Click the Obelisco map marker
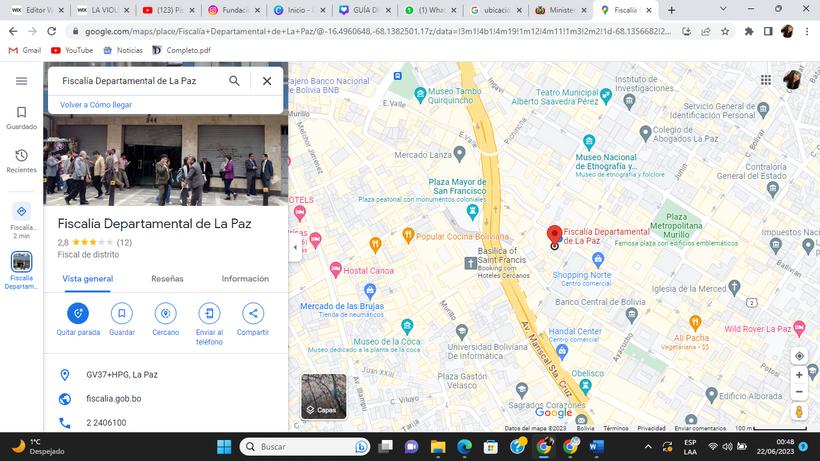Viewport: 820px width, 461px height. (585, 386)
